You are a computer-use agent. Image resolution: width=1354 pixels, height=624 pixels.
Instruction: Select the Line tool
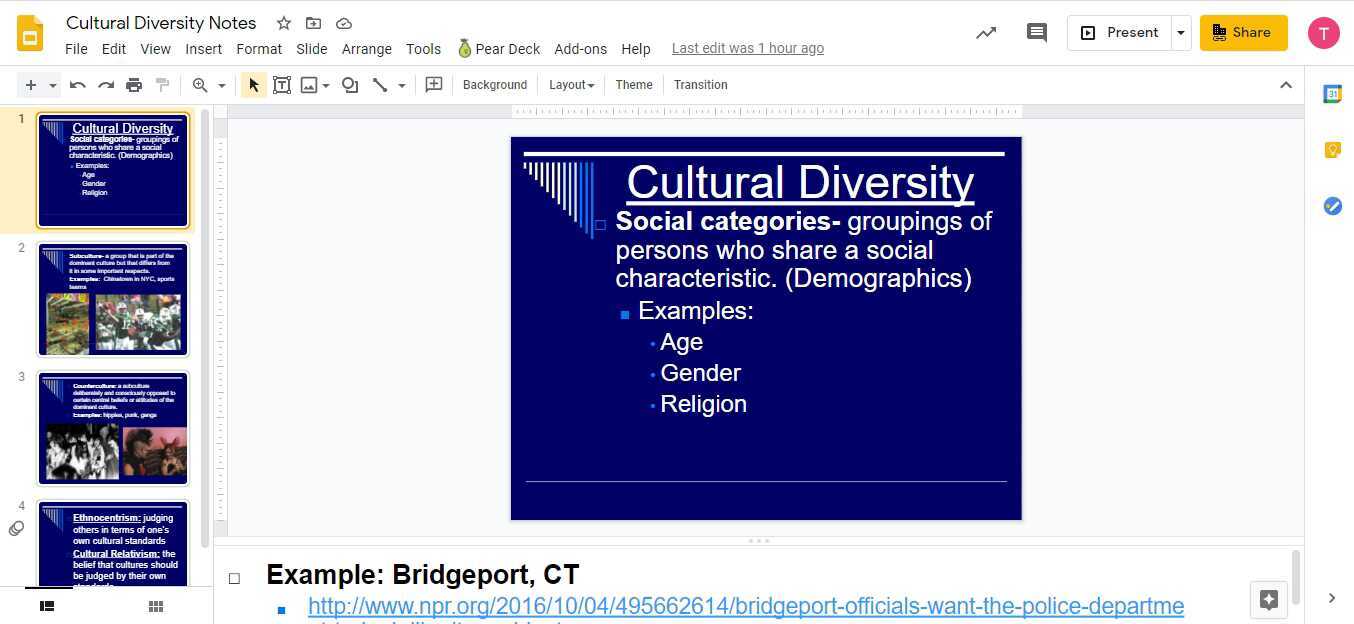380,85
